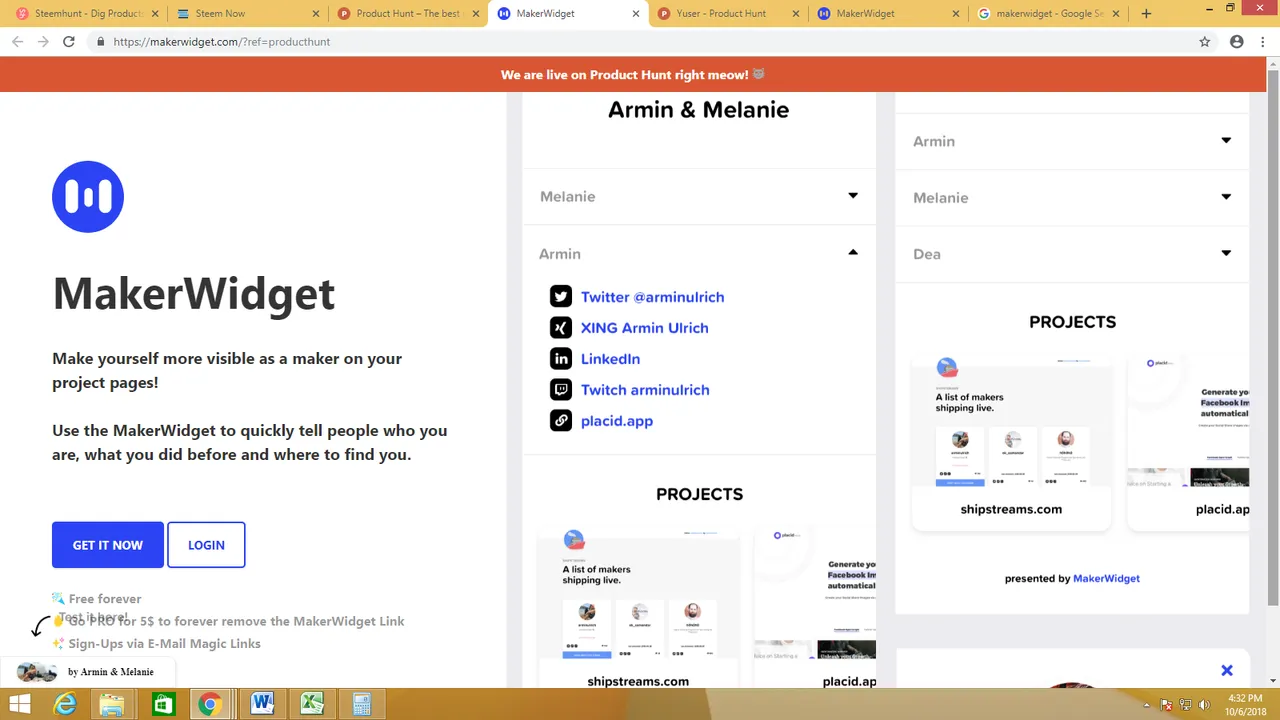The image size is (1280, 720).
Task: Switch to Chrome in the taskbar
Action: 209,705
